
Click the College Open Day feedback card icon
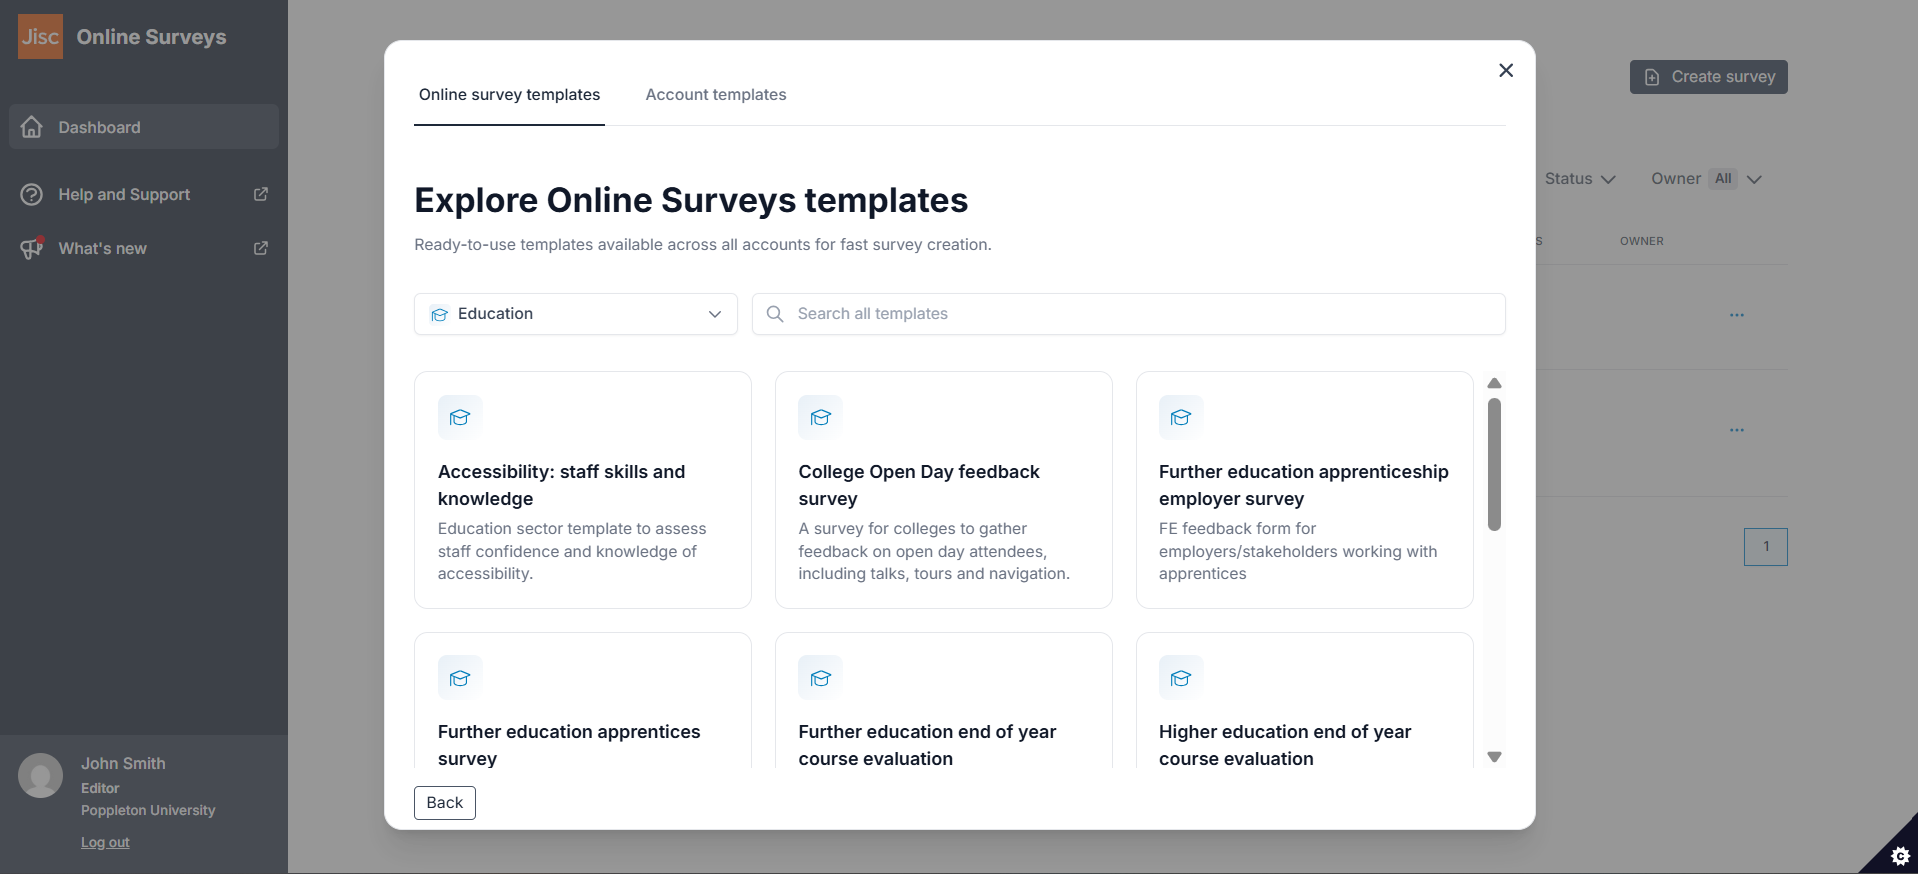(820, 417)
